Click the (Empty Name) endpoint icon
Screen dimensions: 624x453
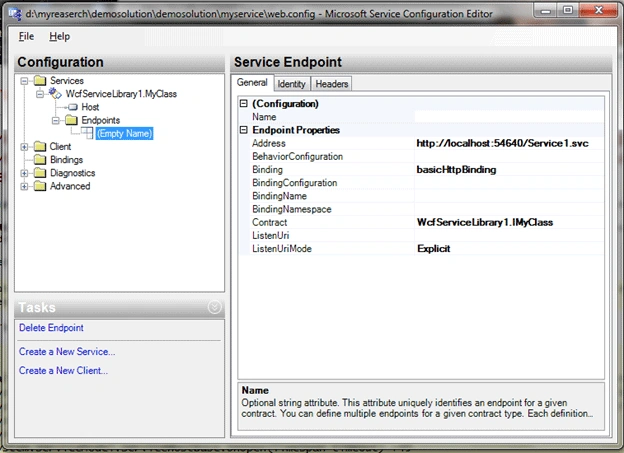[x=87, y=133]
